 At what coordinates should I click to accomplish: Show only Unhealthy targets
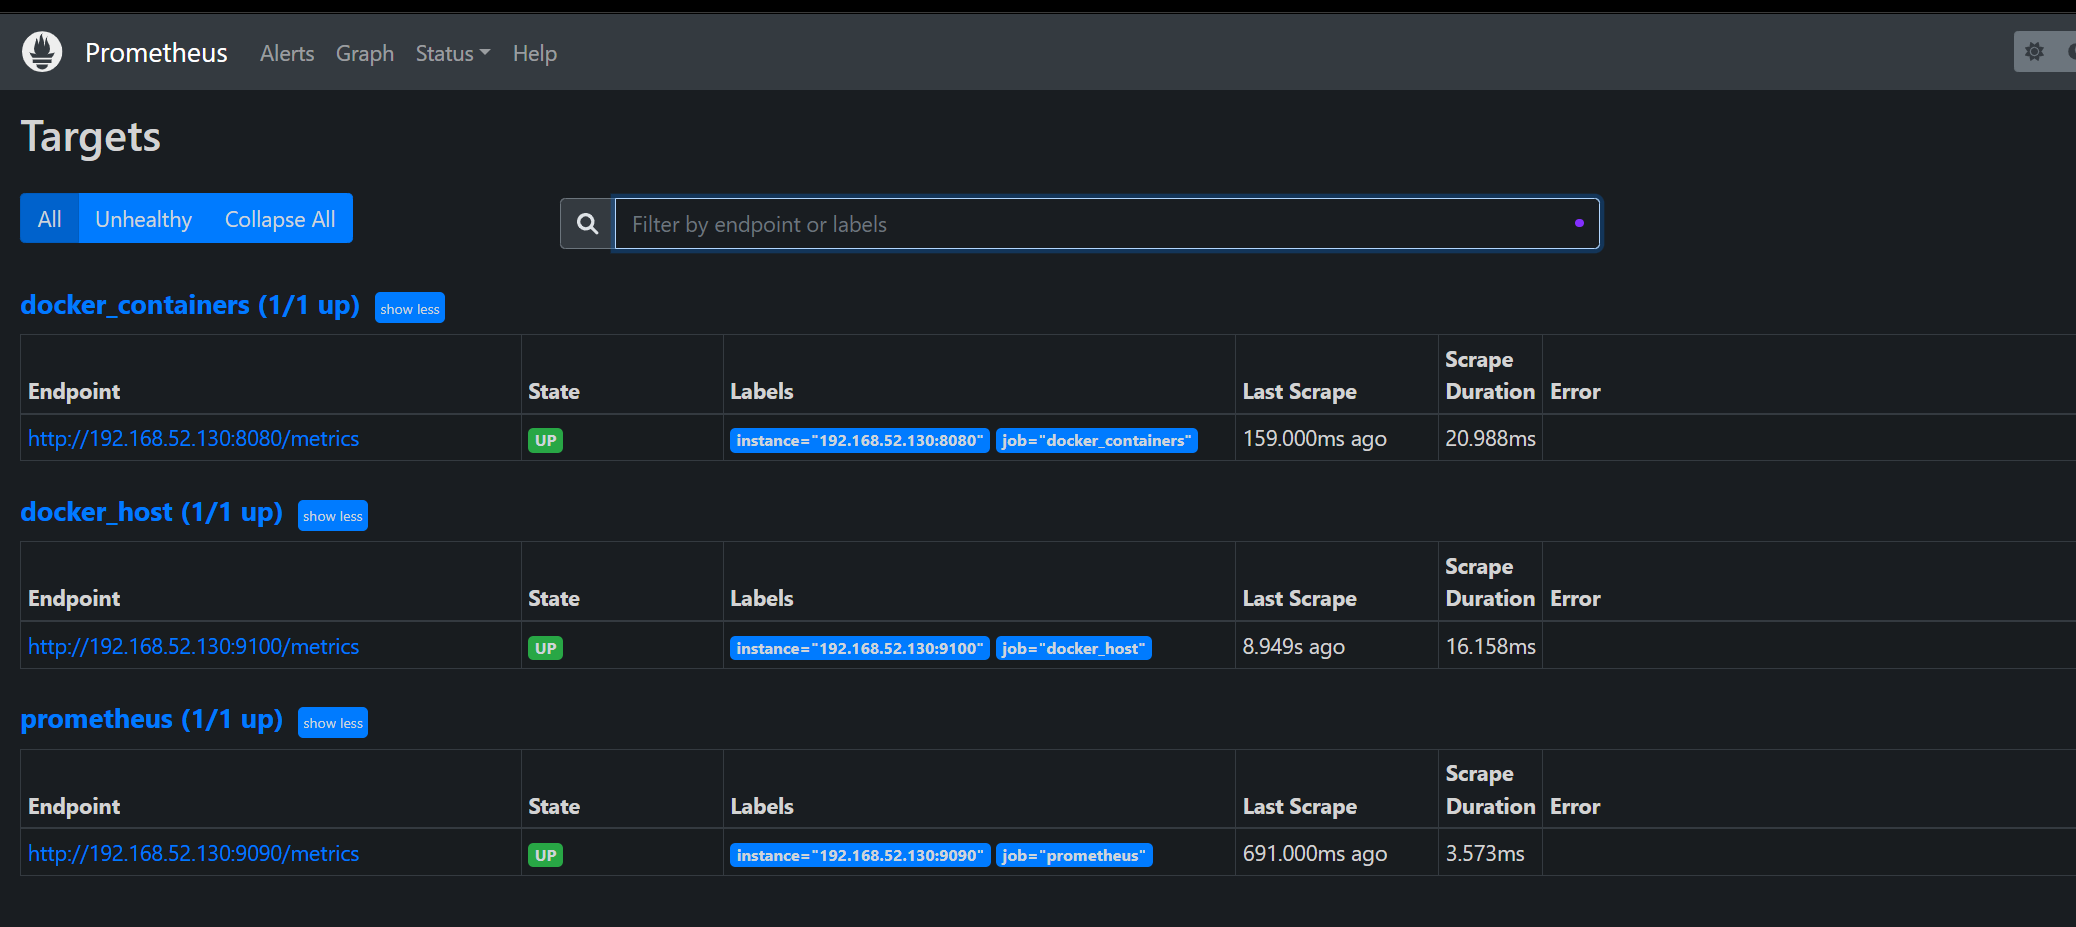(x=144, y=219)
